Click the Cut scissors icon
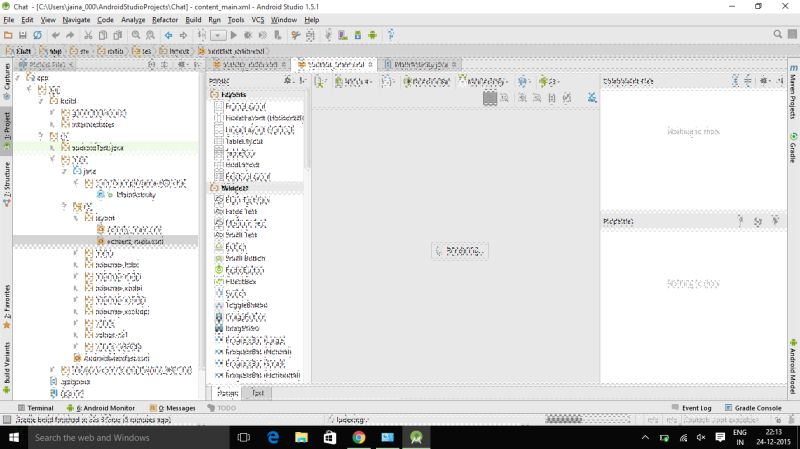800x449 pixels. coord(88,35)
